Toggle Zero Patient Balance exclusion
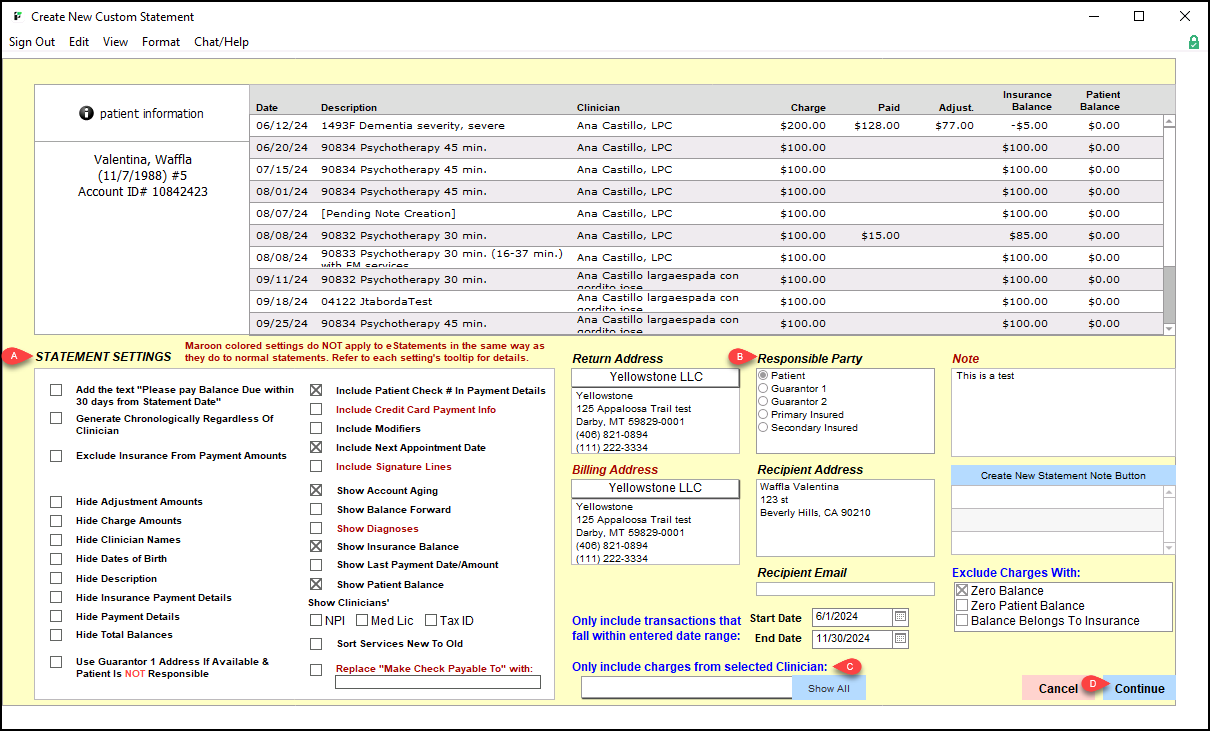This screenshot has width=1210, height=731. coord(962,606)
